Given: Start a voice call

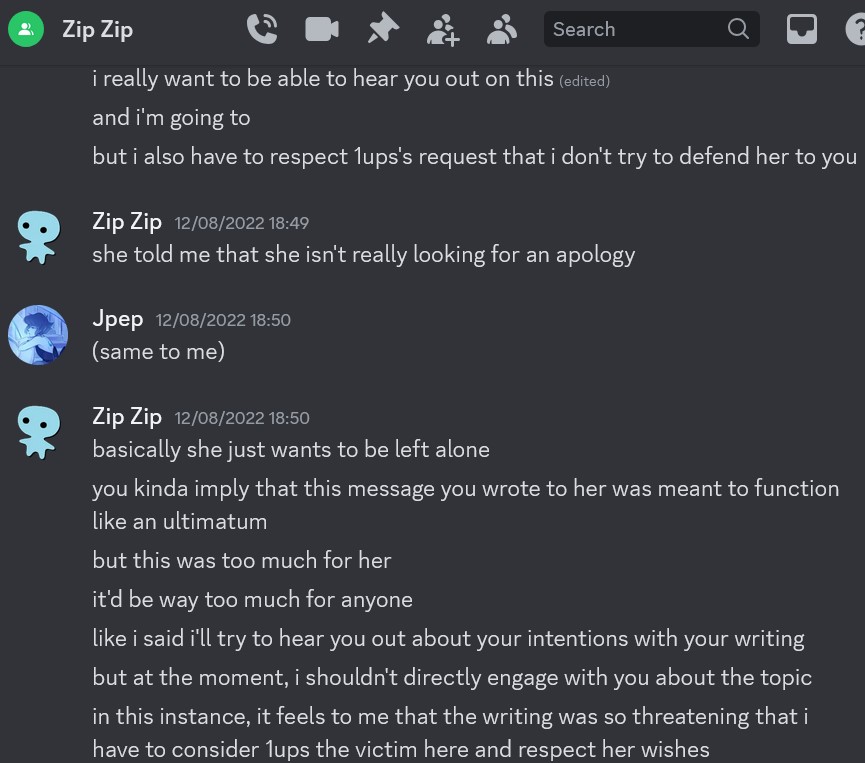Looking at the screenshot, I should pos(262,29).
